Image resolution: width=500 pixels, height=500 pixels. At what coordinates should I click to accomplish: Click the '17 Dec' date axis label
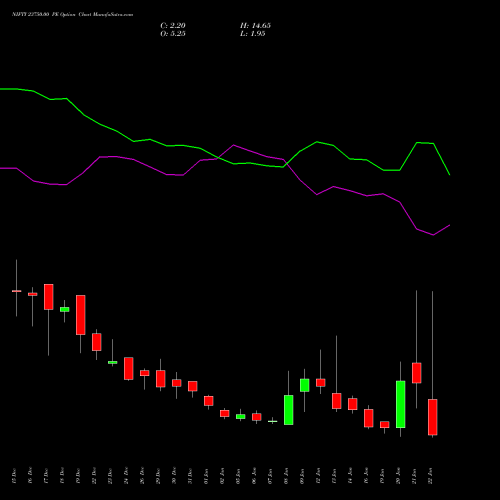click(x=46, y=476)
